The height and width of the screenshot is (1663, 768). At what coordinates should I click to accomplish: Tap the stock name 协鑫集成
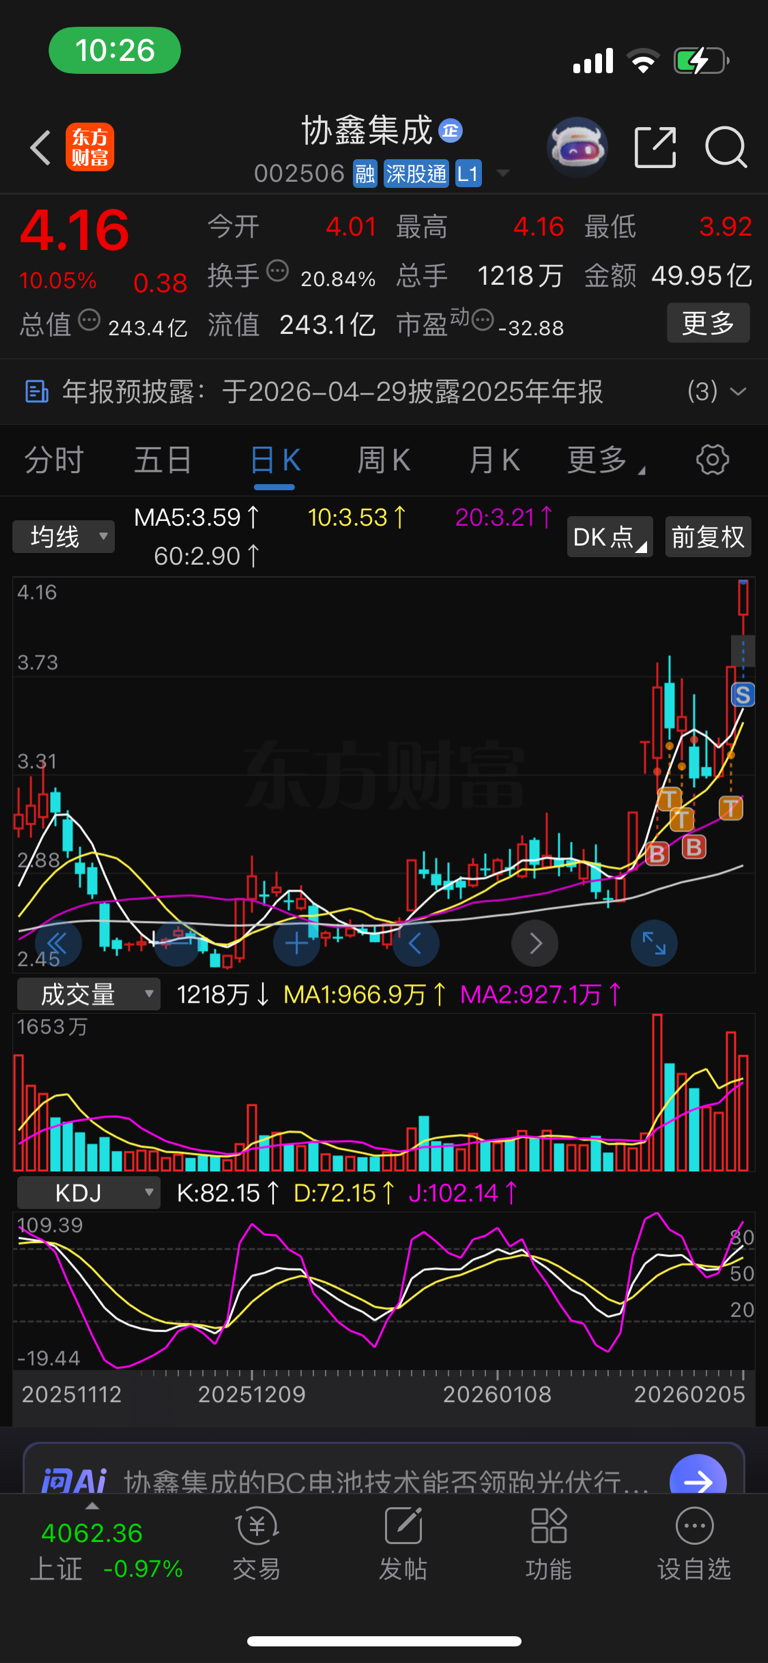click(x=367, y=130)
